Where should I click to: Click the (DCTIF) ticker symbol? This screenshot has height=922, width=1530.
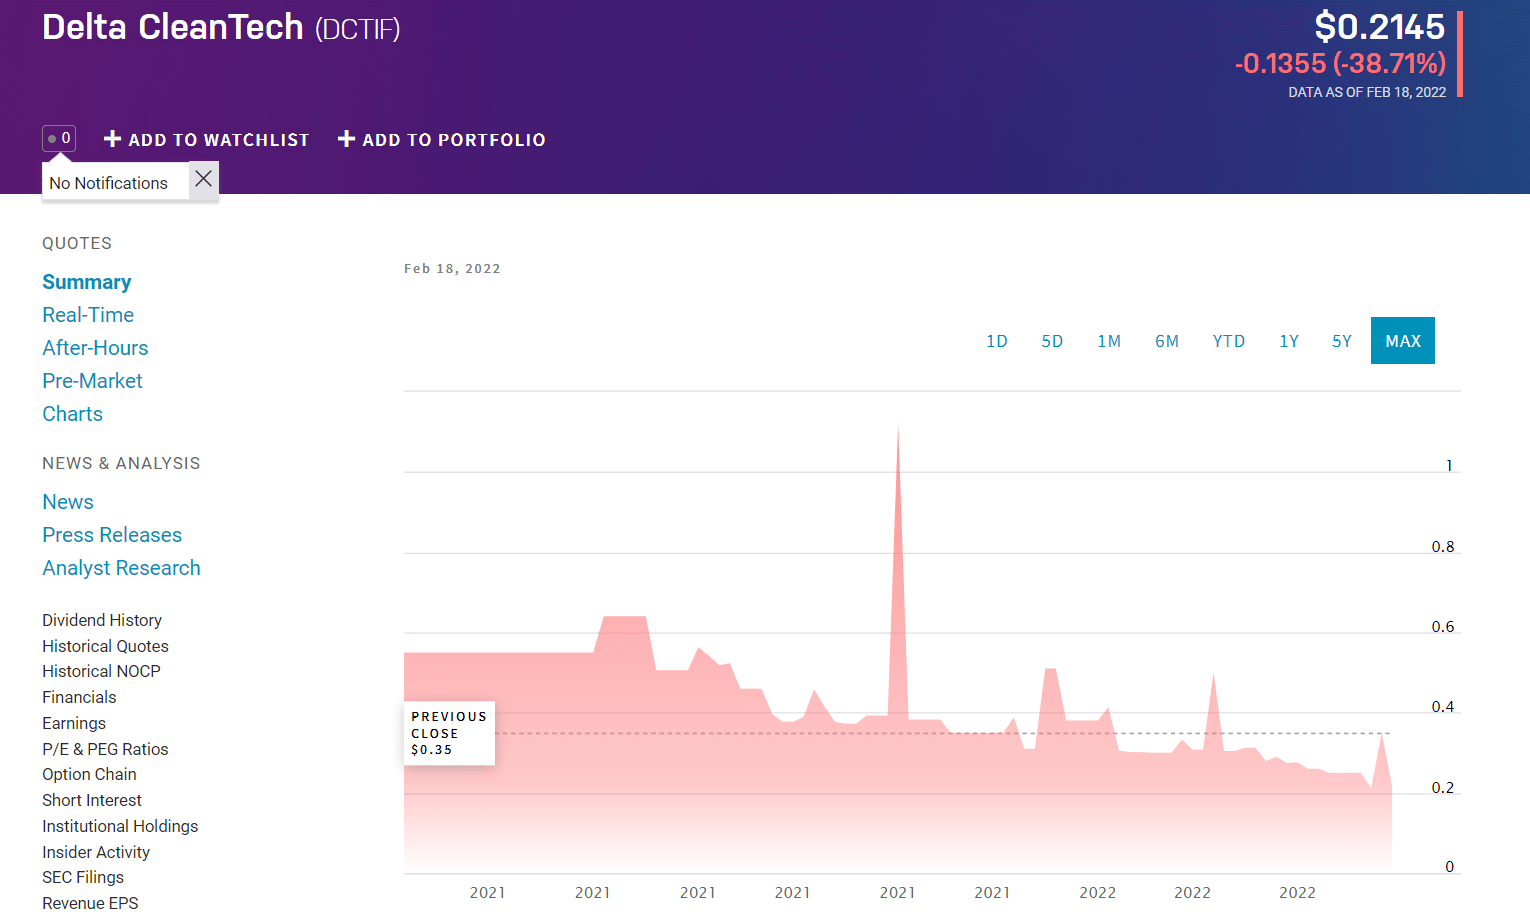[x=358, y=29]
